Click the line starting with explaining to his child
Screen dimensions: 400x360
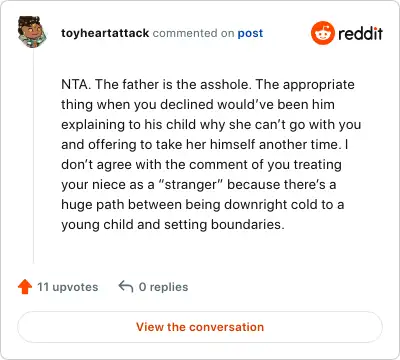211,125
